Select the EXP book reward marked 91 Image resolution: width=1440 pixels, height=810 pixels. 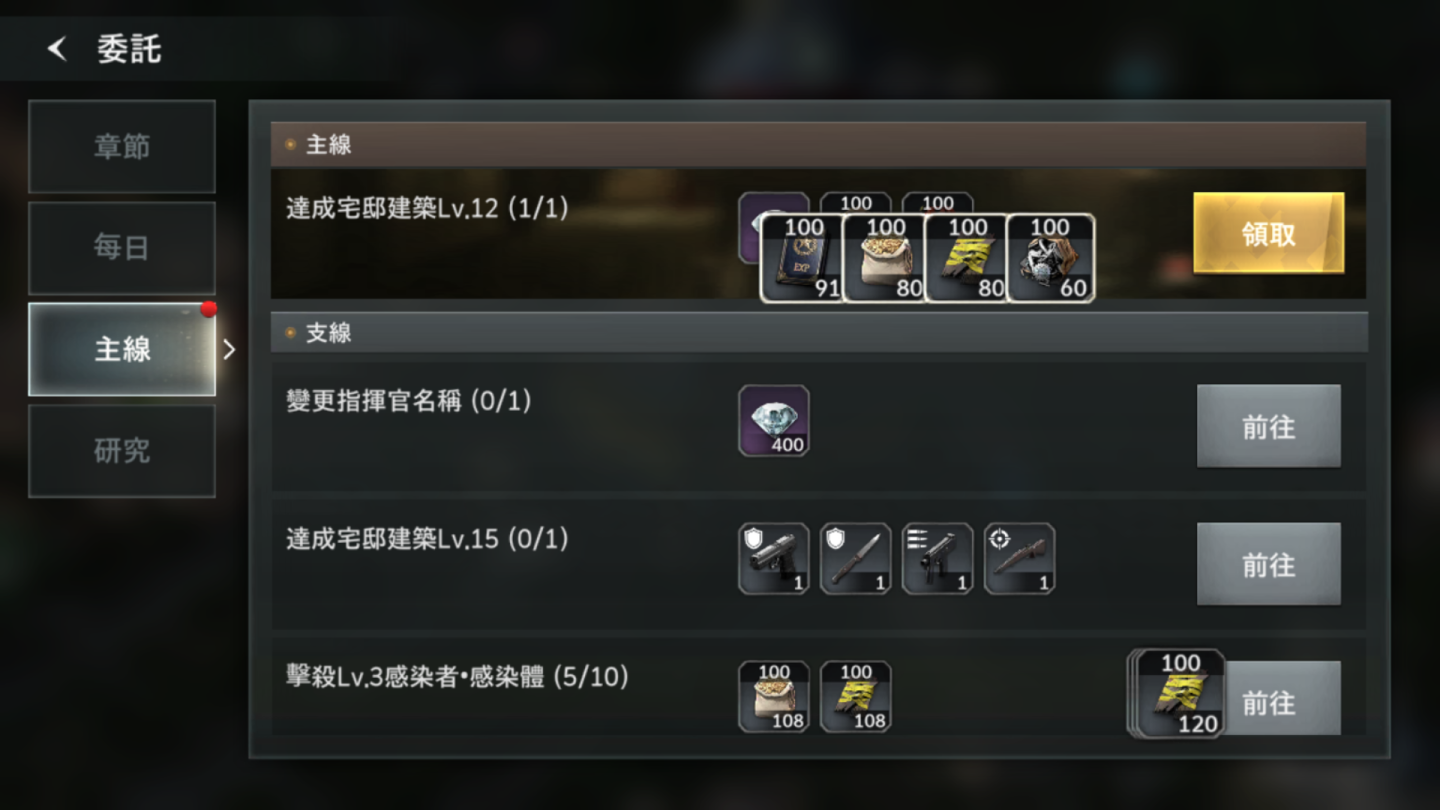pyautogui.click(x=802, y=258)
